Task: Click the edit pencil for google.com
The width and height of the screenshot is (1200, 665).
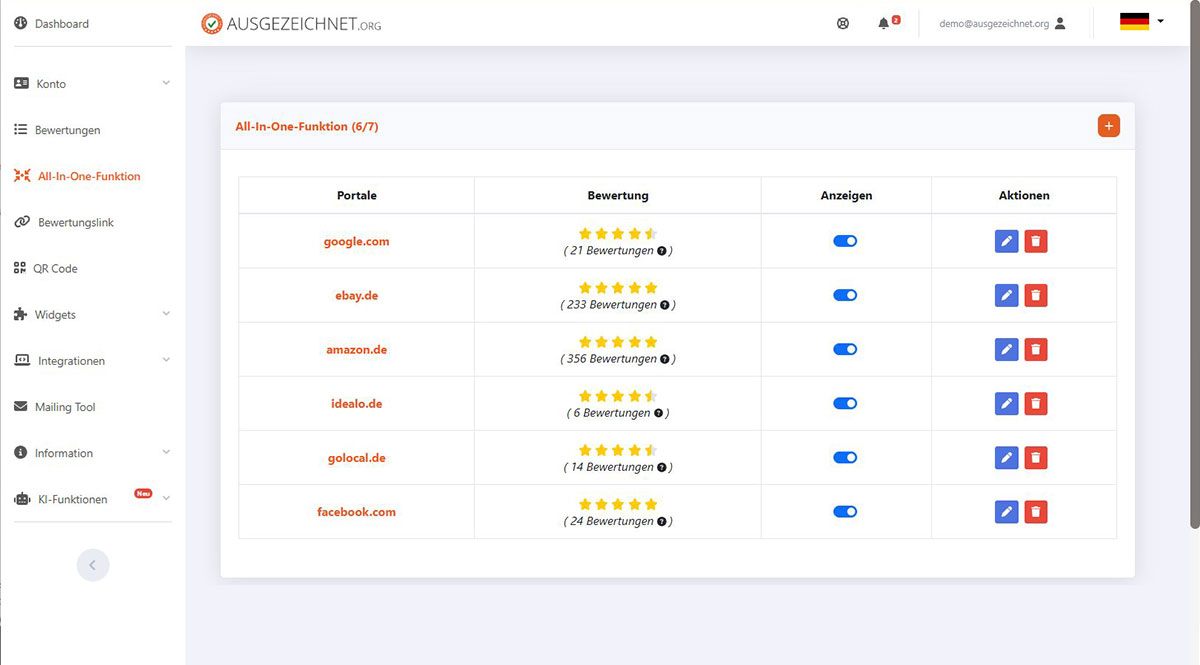Action: coord(1006,241)
